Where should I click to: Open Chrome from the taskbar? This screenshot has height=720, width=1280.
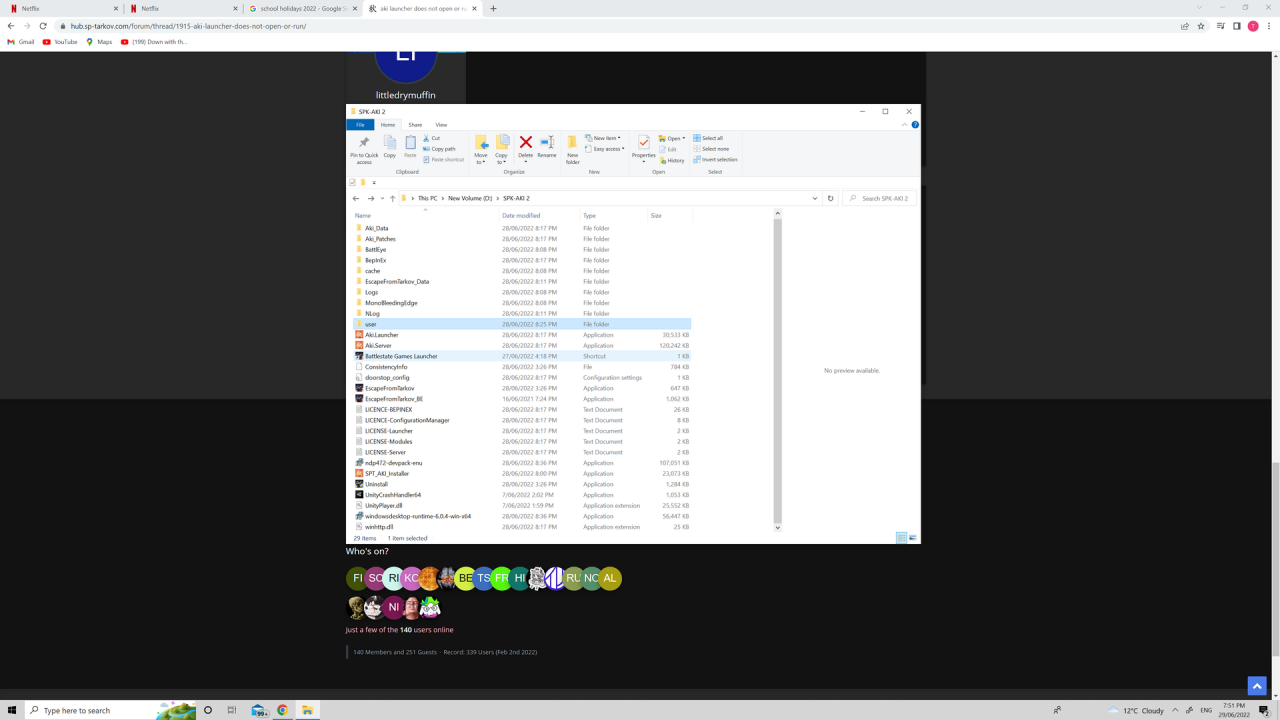coord(283,710)
